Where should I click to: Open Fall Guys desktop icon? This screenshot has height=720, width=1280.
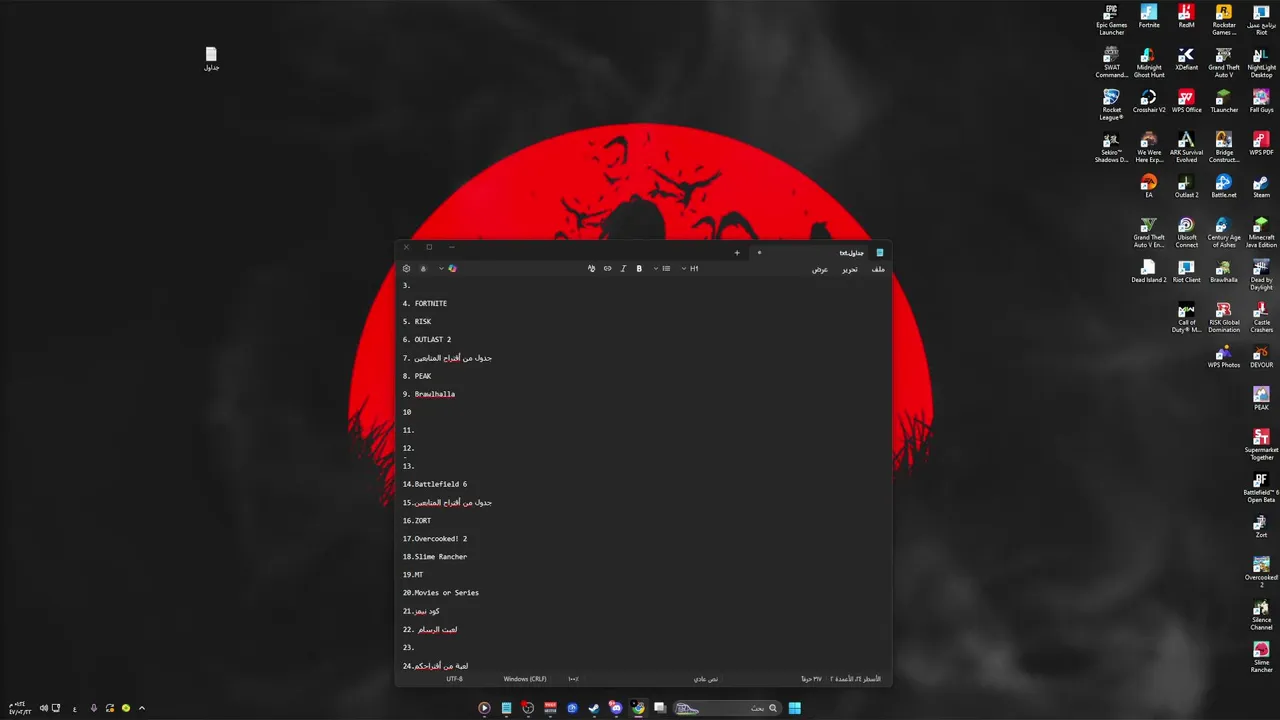1261,101
